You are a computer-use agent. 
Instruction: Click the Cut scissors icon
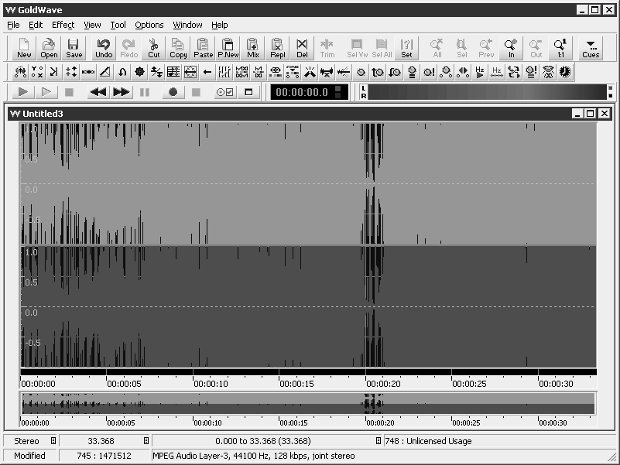[x=153, y=48]
